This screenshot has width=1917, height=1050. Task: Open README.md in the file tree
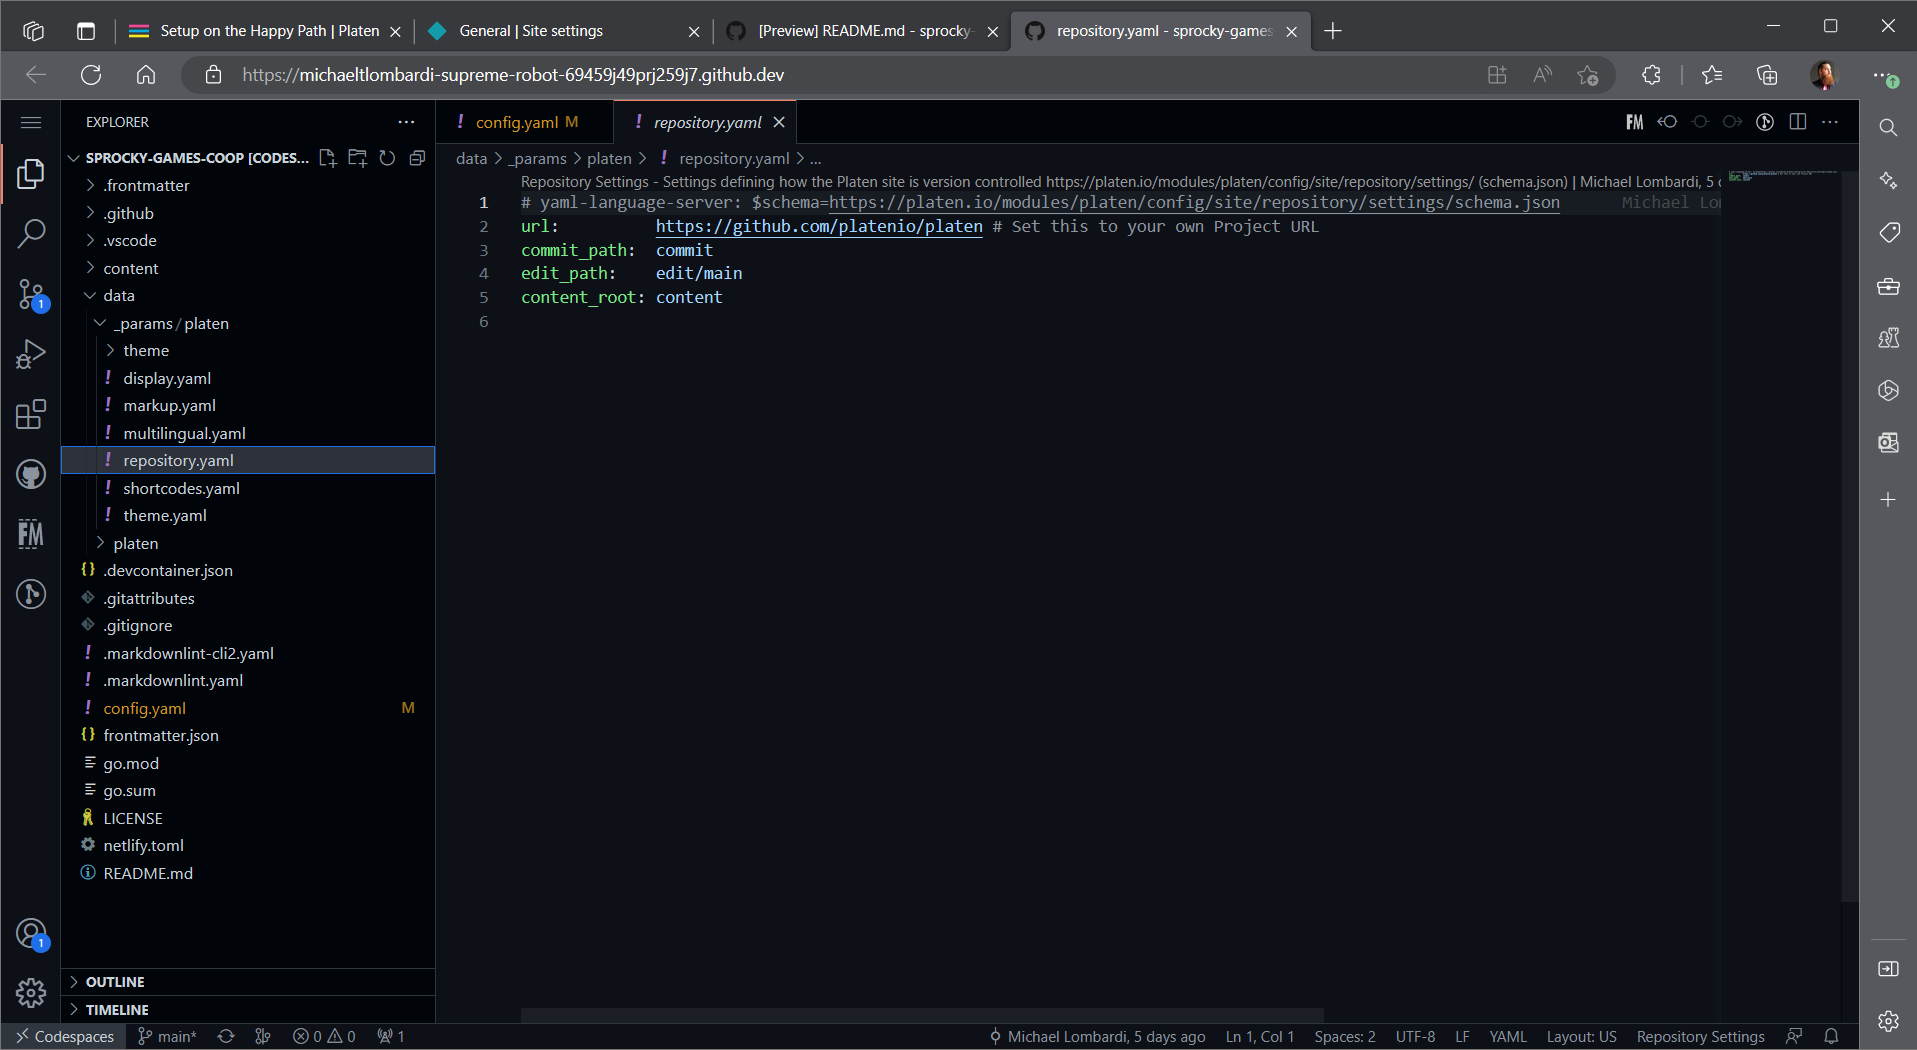click(x=148, y=874)
